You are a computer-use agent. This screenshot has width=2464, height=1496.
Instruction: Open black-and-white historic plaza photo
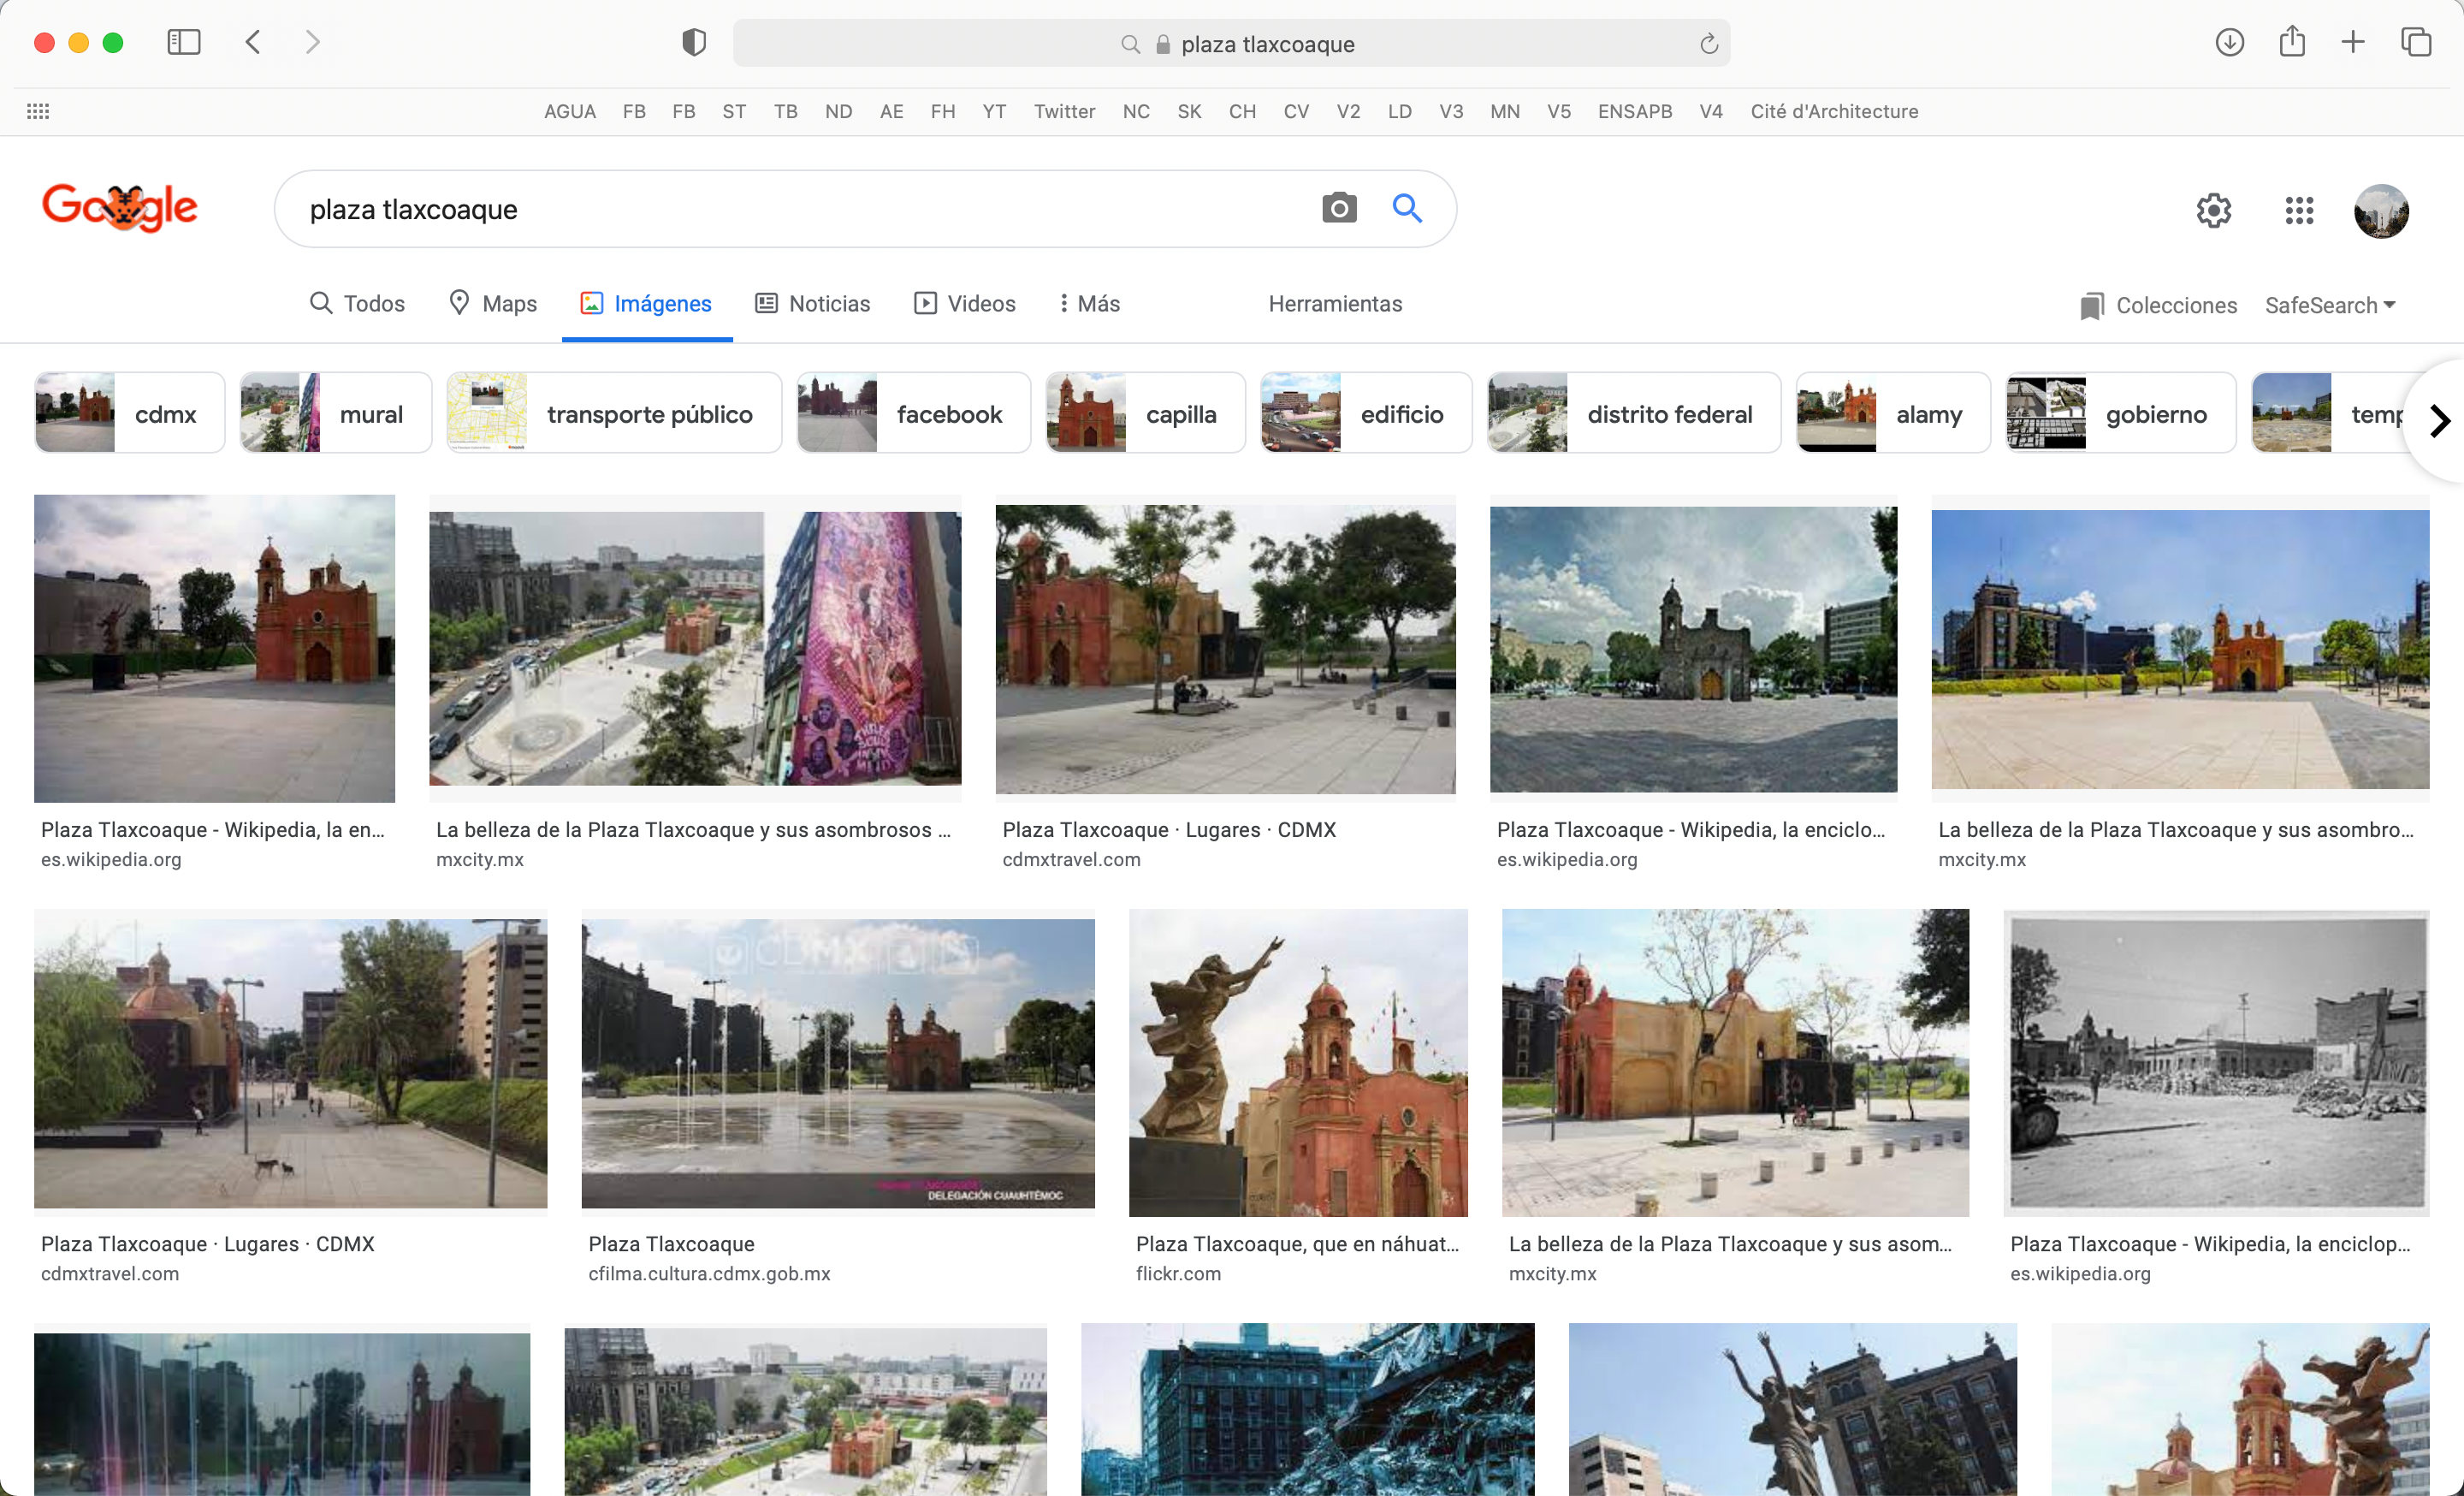2216,1062
